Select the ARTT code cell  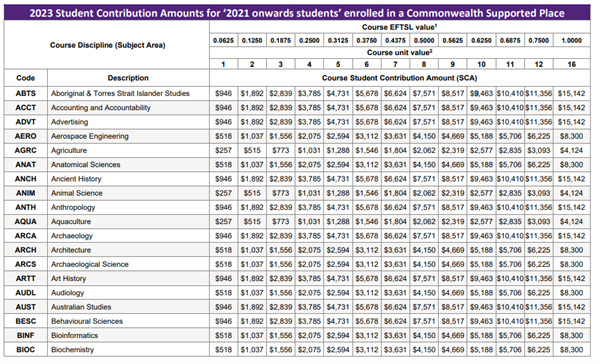[x=26, y=279]
